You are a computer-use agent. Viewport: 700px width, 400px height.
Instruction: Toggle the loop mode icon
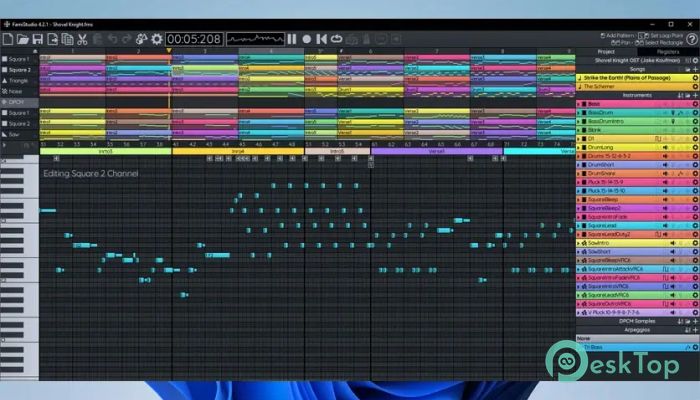coord(337,39)
